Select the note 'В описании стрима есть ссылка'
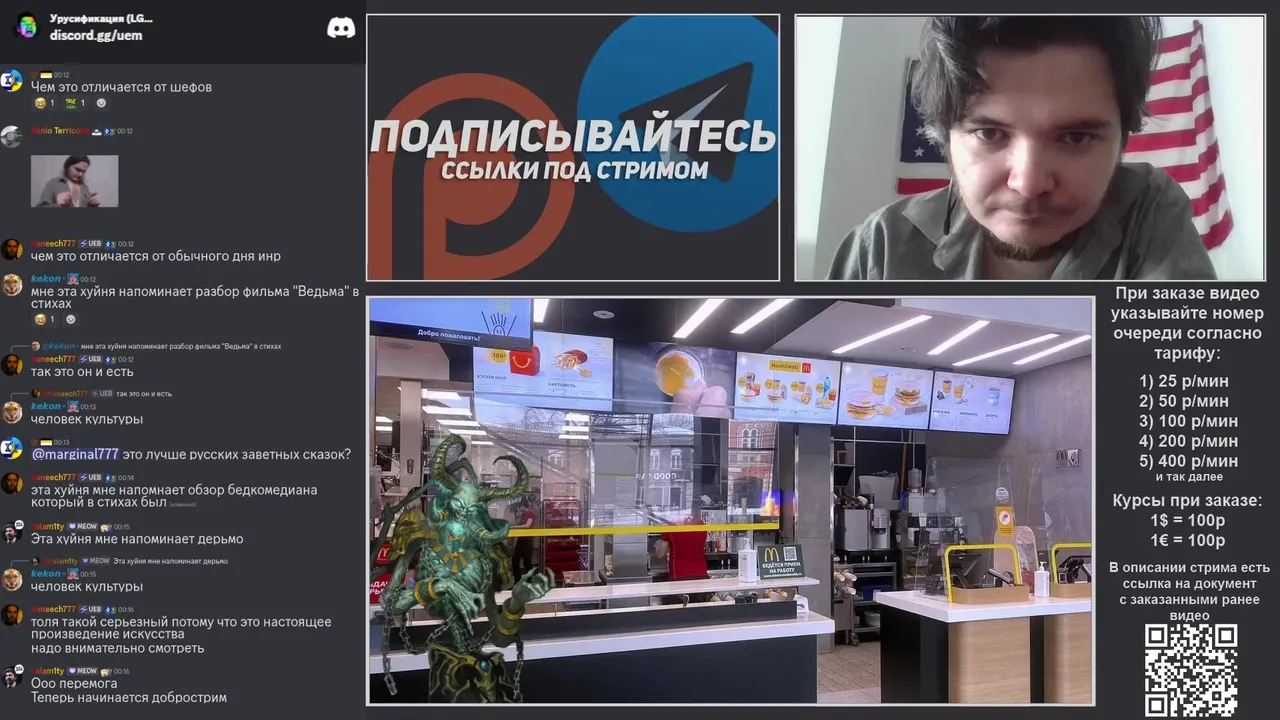 [1190, 575]
